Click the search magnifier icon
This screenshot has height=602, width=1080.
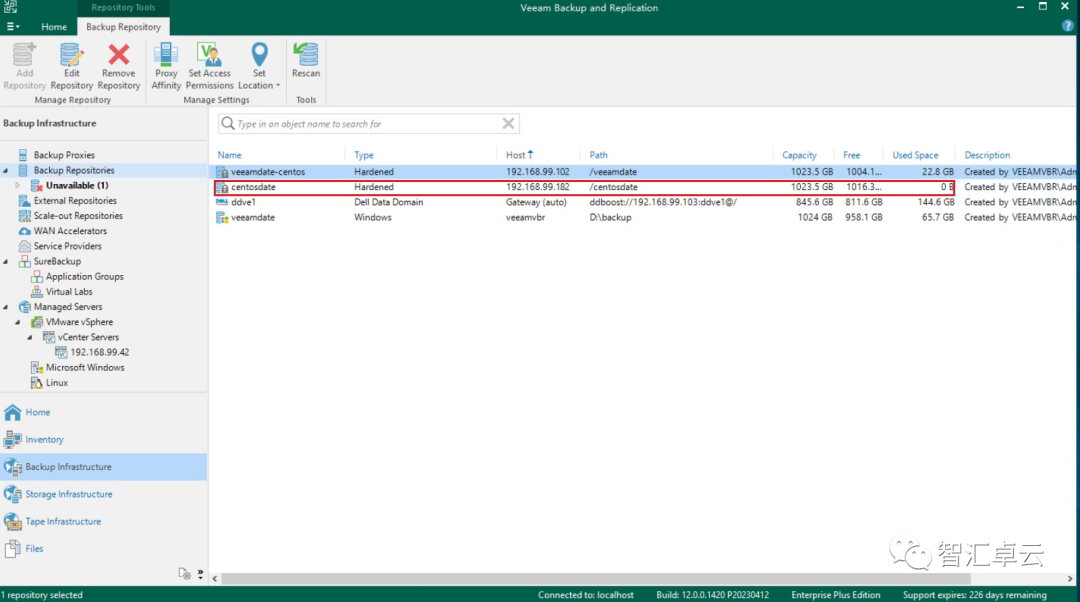click(228, 123)
